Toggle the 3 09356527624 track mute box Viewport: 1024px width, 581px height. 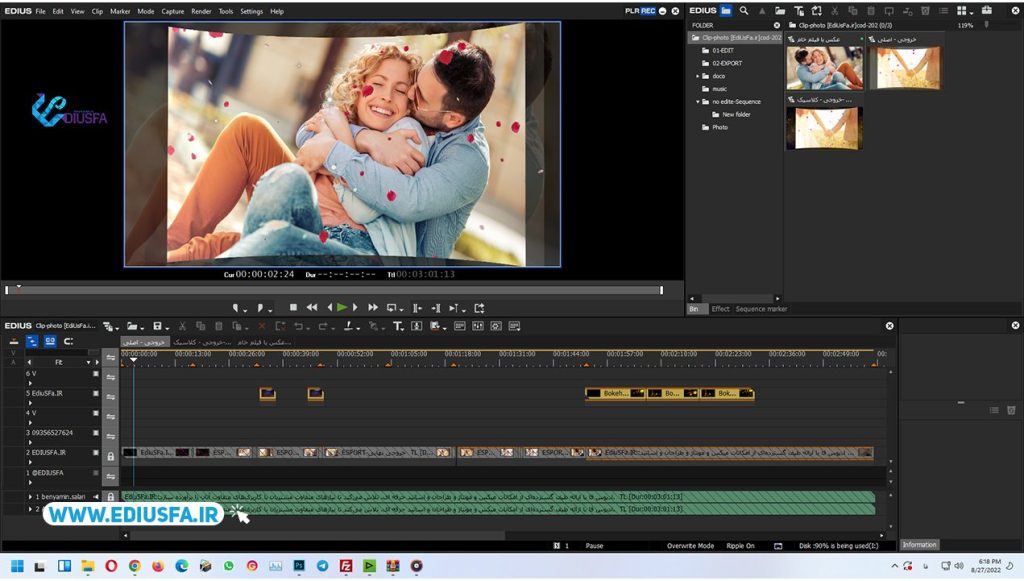[96, 433]
